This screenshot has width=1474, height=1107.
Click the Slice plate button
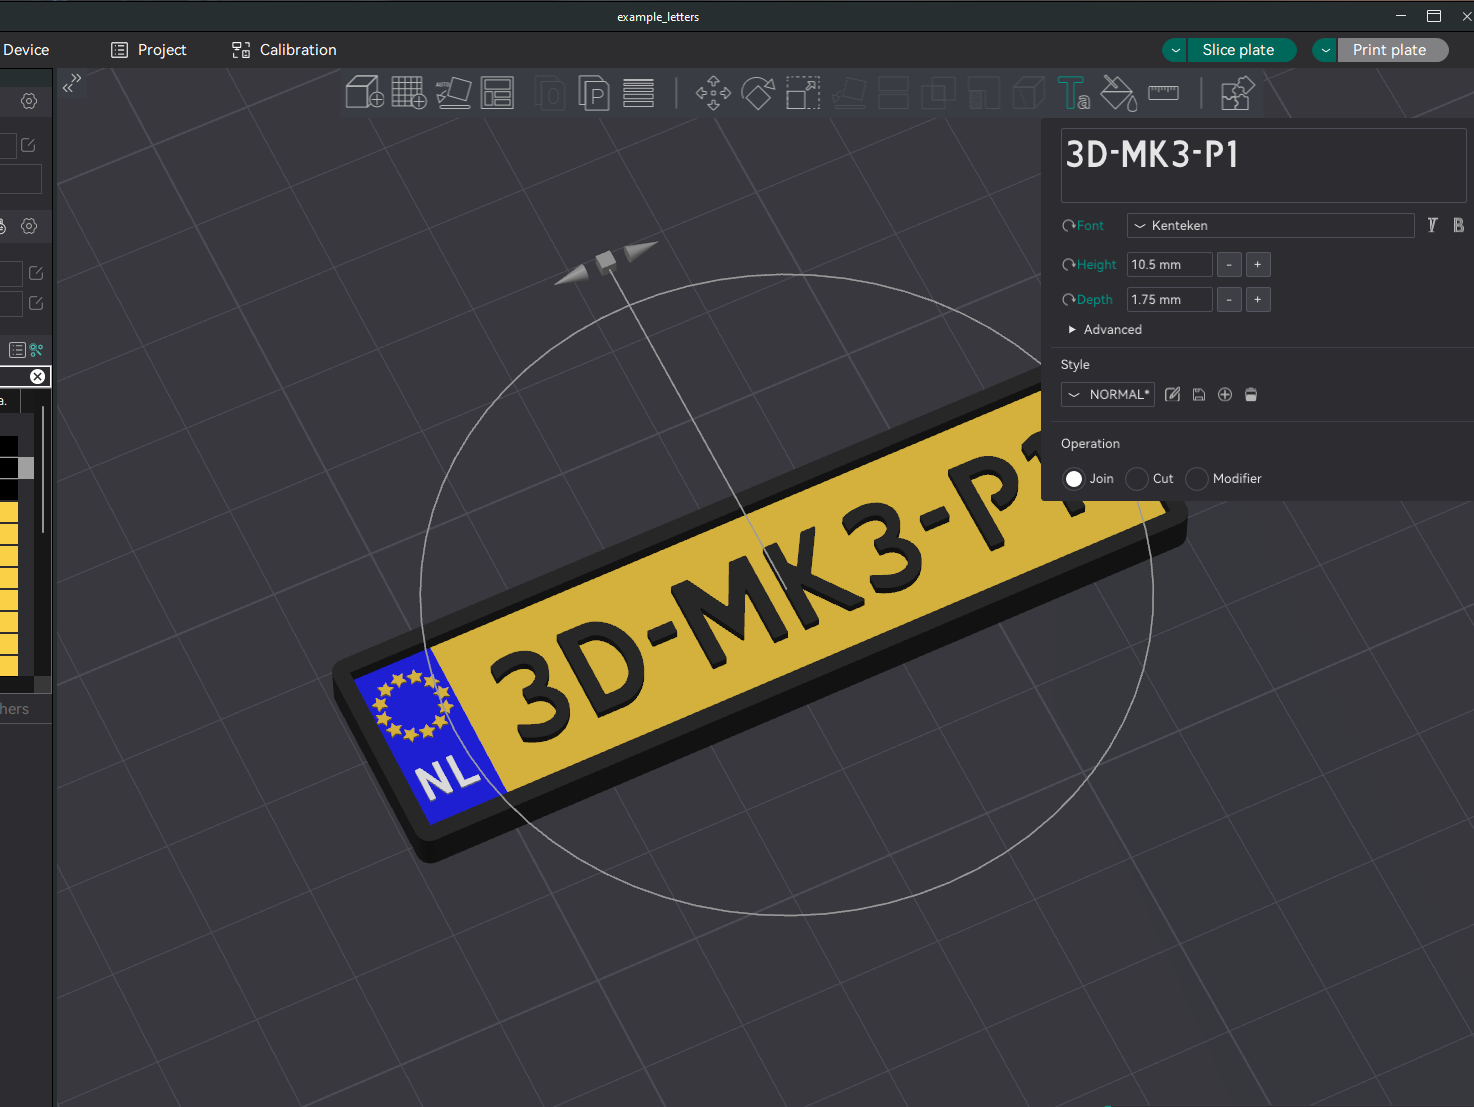pos(1240,49)
